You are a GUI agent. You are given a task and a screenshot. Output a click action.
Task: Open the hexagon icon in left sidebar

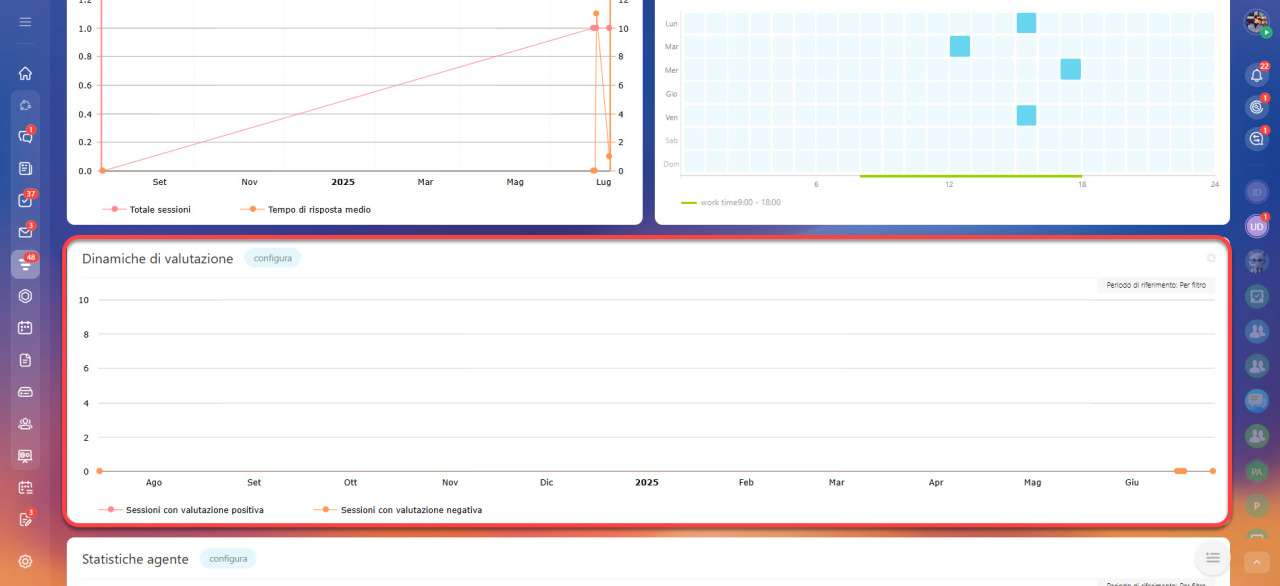[x=25, y=296]
